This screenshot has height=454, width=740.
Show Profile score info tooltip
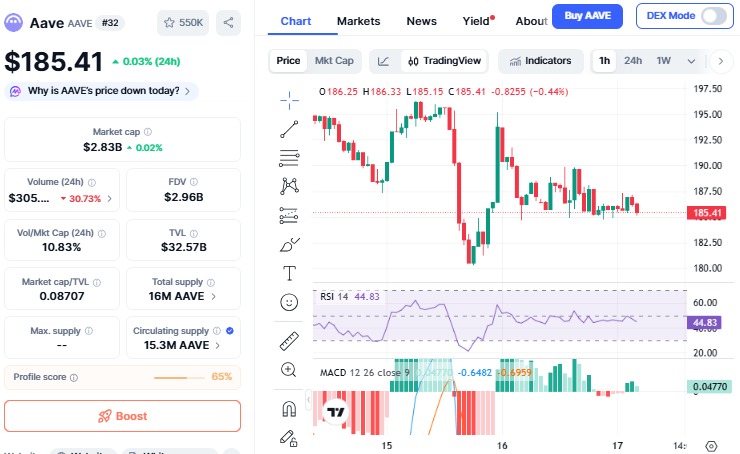point(74,378)
